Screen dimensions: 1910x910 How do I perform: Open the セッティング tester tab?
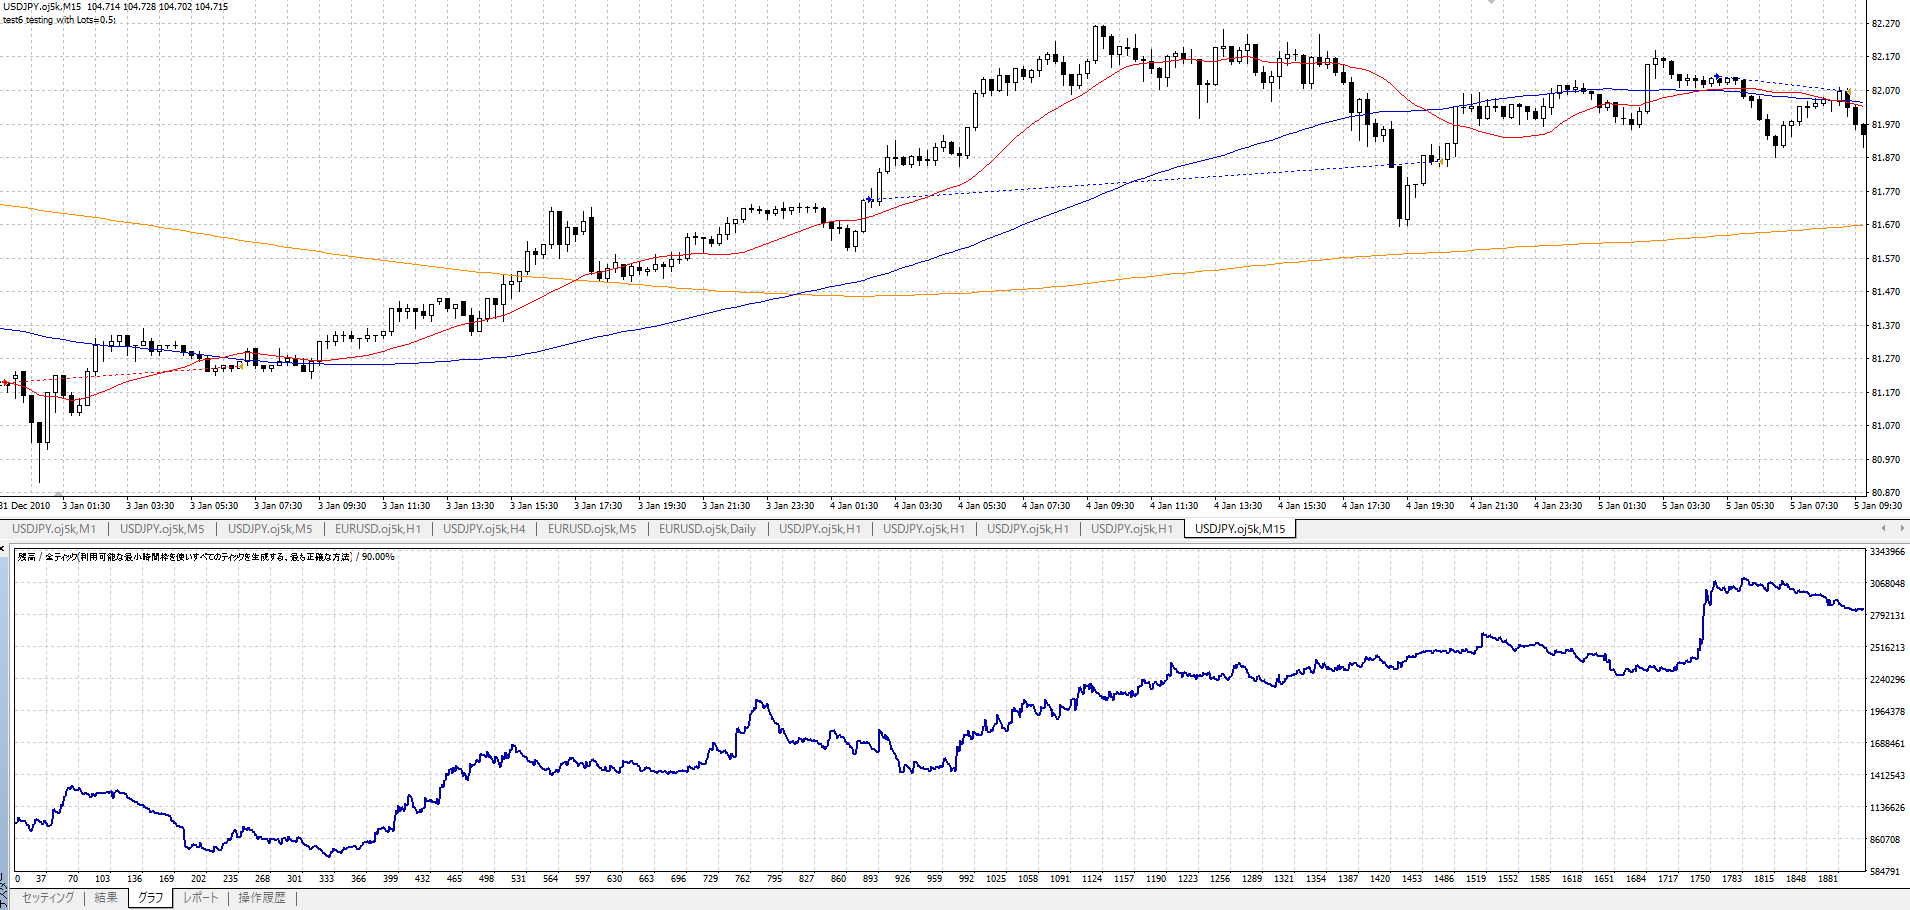(48, 898)
